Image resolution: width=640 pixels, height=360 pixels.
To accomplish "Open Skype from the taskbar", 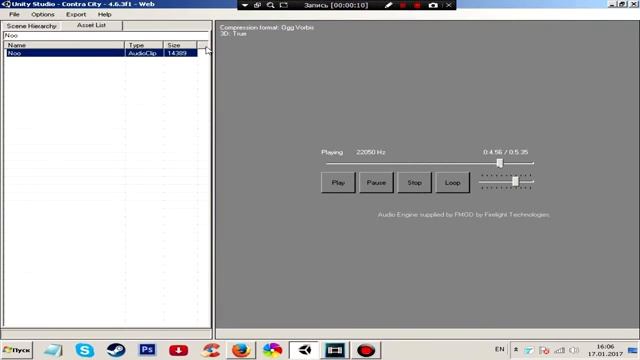I will [x=84, y=350].
